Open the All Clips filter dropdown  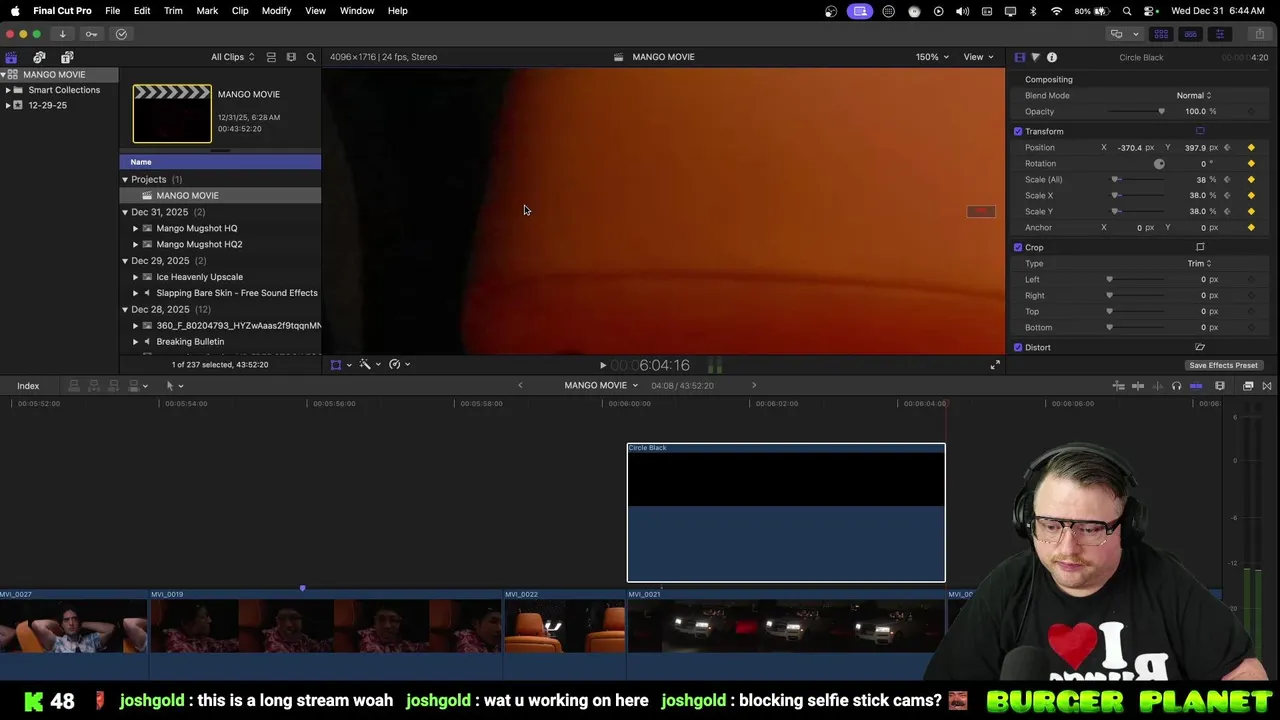pyautogui.click(x=232, y=57)
